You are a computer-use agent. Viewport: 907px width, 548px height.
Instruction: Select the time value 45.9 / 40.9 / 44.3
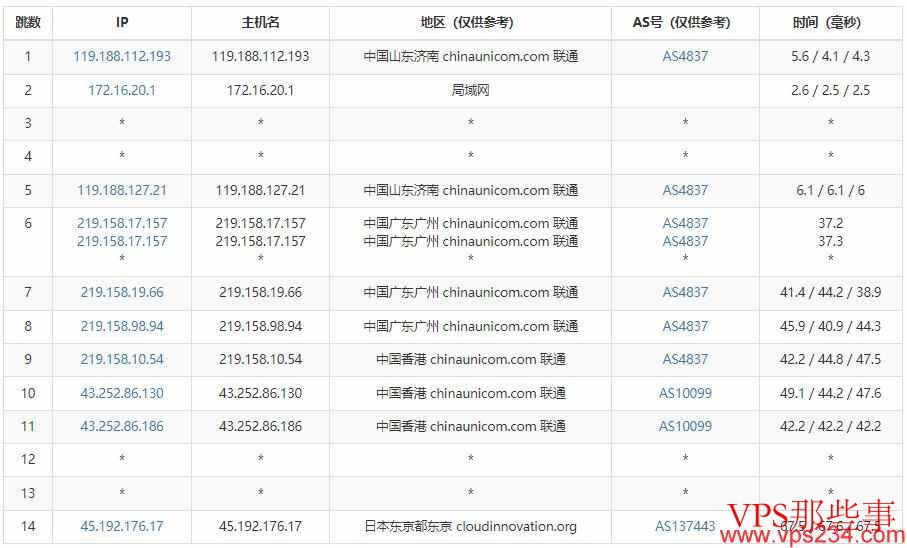coord(830,326)
